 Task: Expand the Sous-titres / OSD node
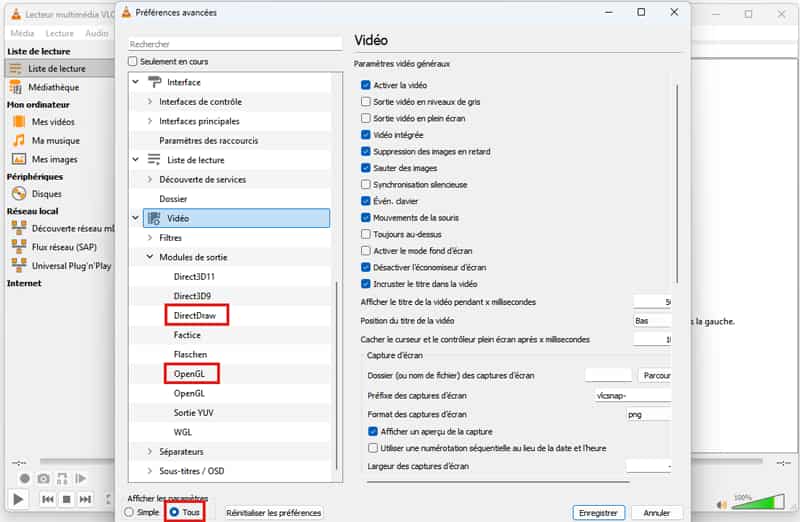pyautogui.click(x=150, y=471)
